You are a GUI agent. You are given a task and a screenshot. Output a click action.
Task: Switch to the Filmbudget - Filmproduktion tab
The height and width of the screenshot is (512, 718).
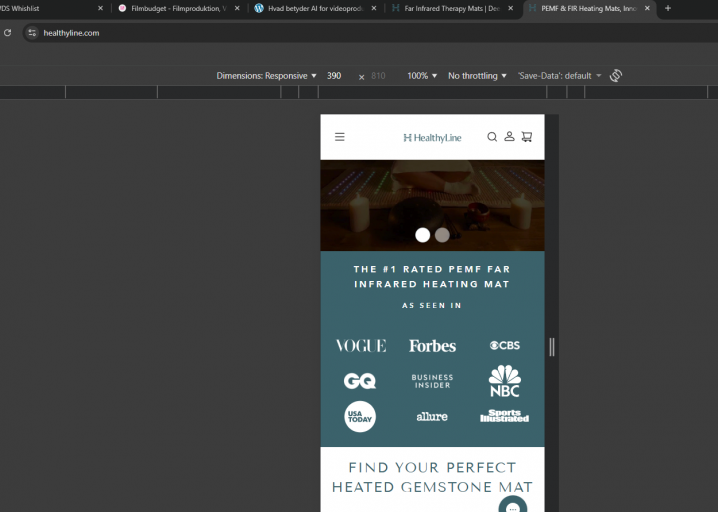tap(179, 8)
